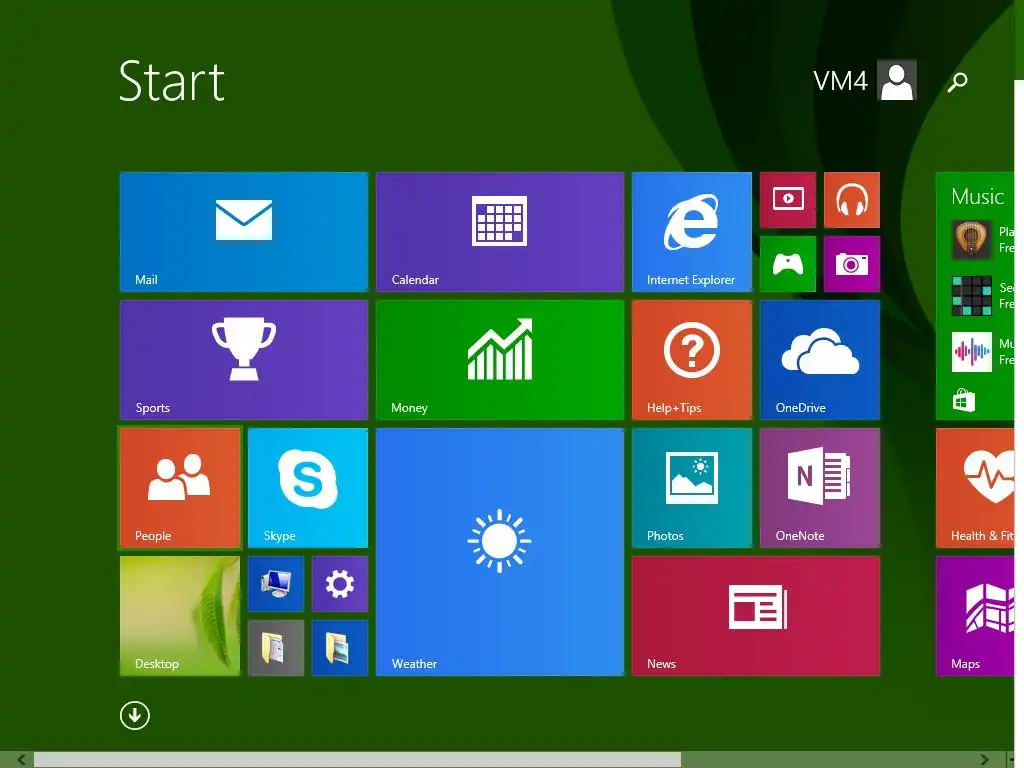Open PC Settings gear tile
Screen dimensions: 1024x768
tap(340, 584)
